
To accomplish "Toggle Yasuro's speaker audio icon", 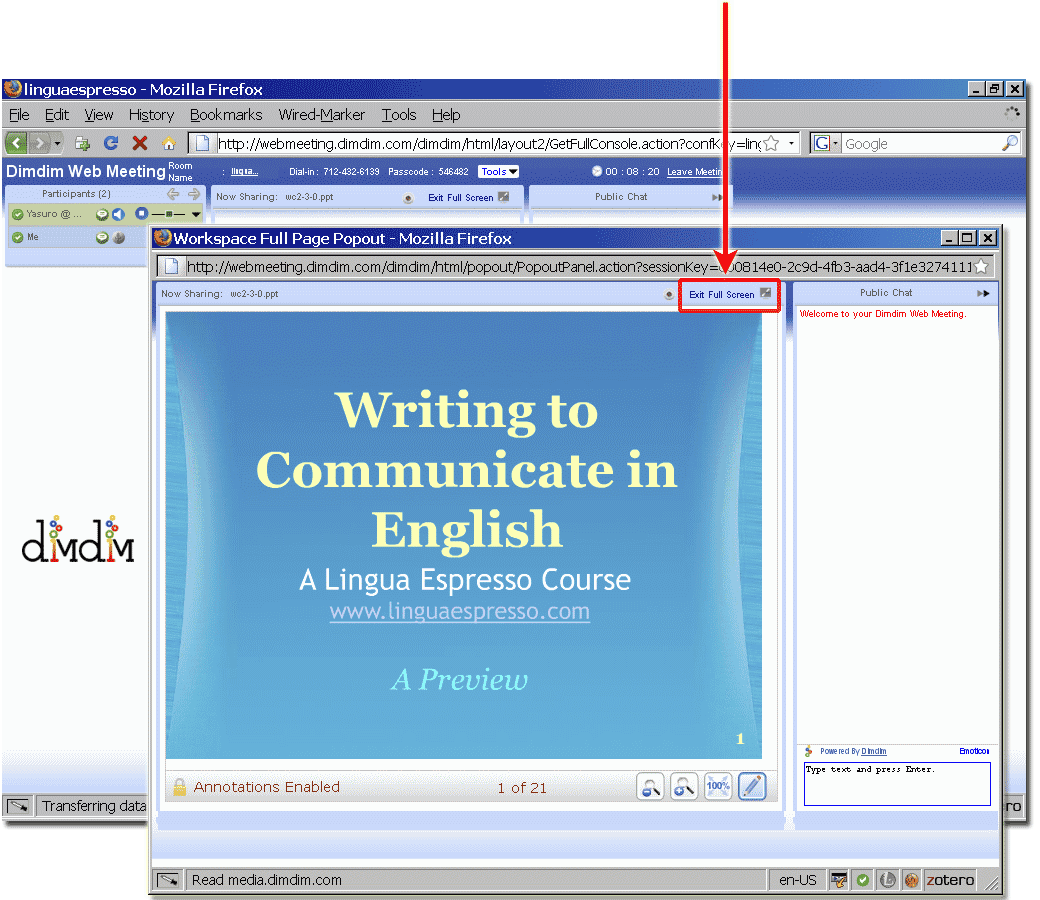I will (x=119, y=214).
